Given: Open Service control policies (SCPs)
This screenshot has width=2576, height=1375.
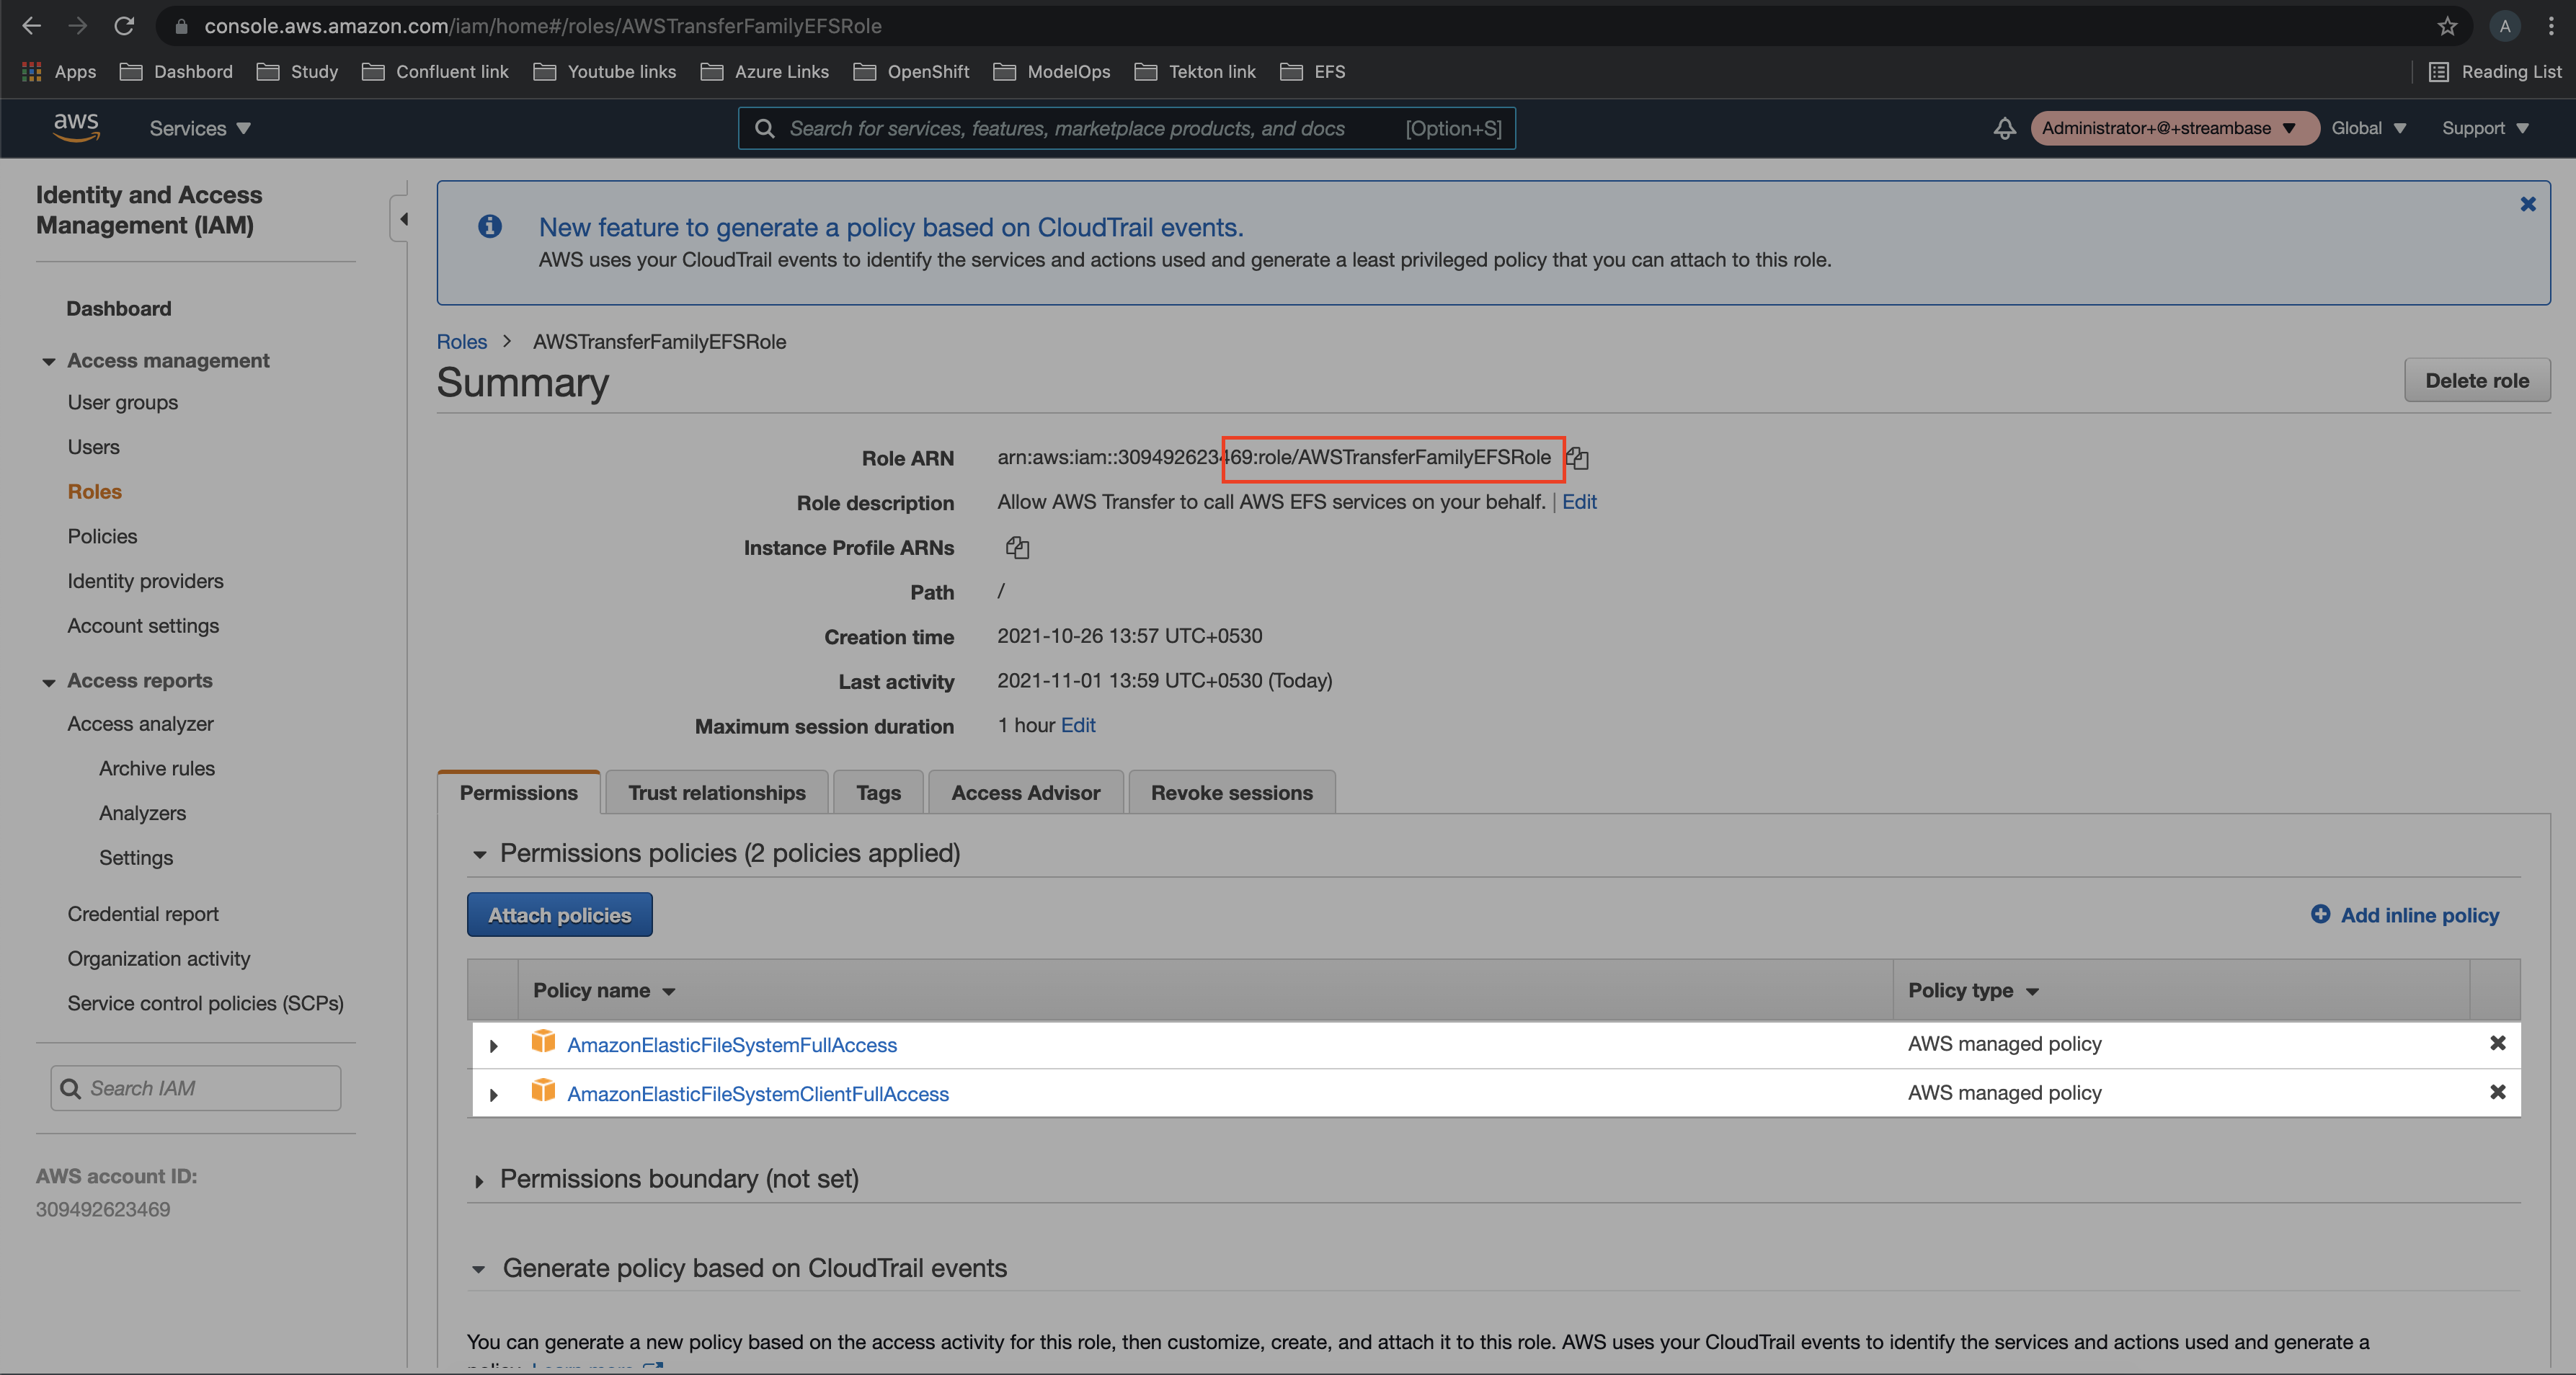Looking at the screenshot, I should [x=206, y=1003].
